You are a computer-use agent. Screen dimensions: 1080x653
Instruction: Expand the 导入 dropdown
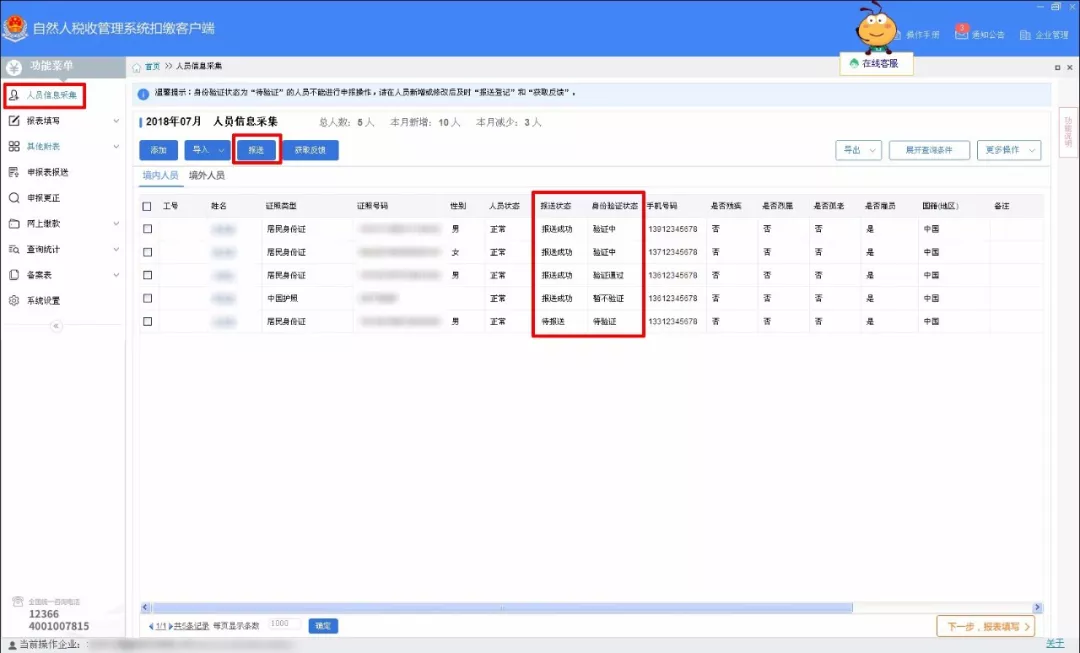tap(205, 148)
